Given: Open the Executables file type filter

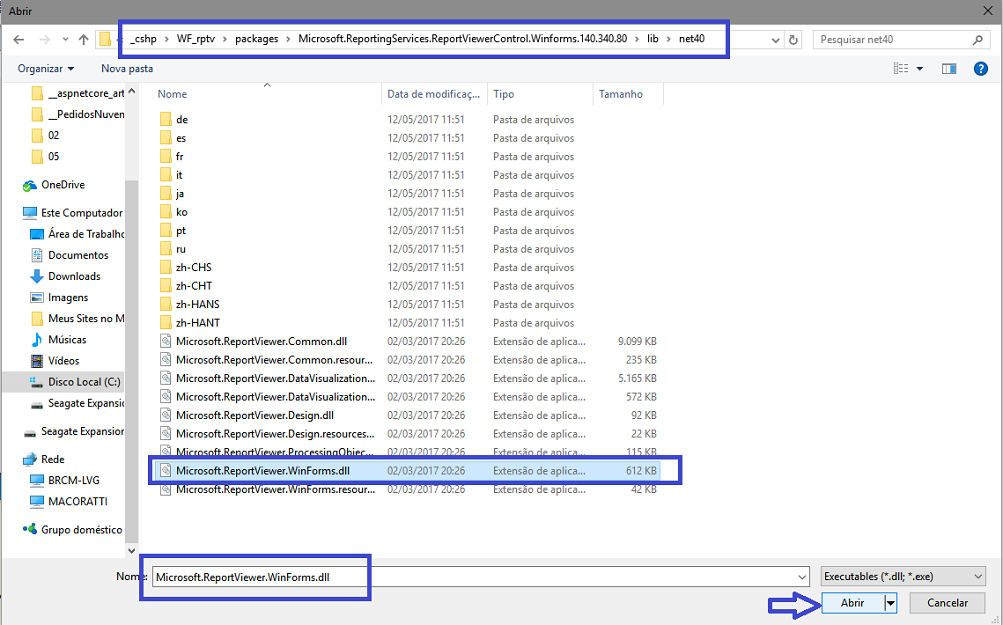Looking at the screenshot, I should click(903, 577).
